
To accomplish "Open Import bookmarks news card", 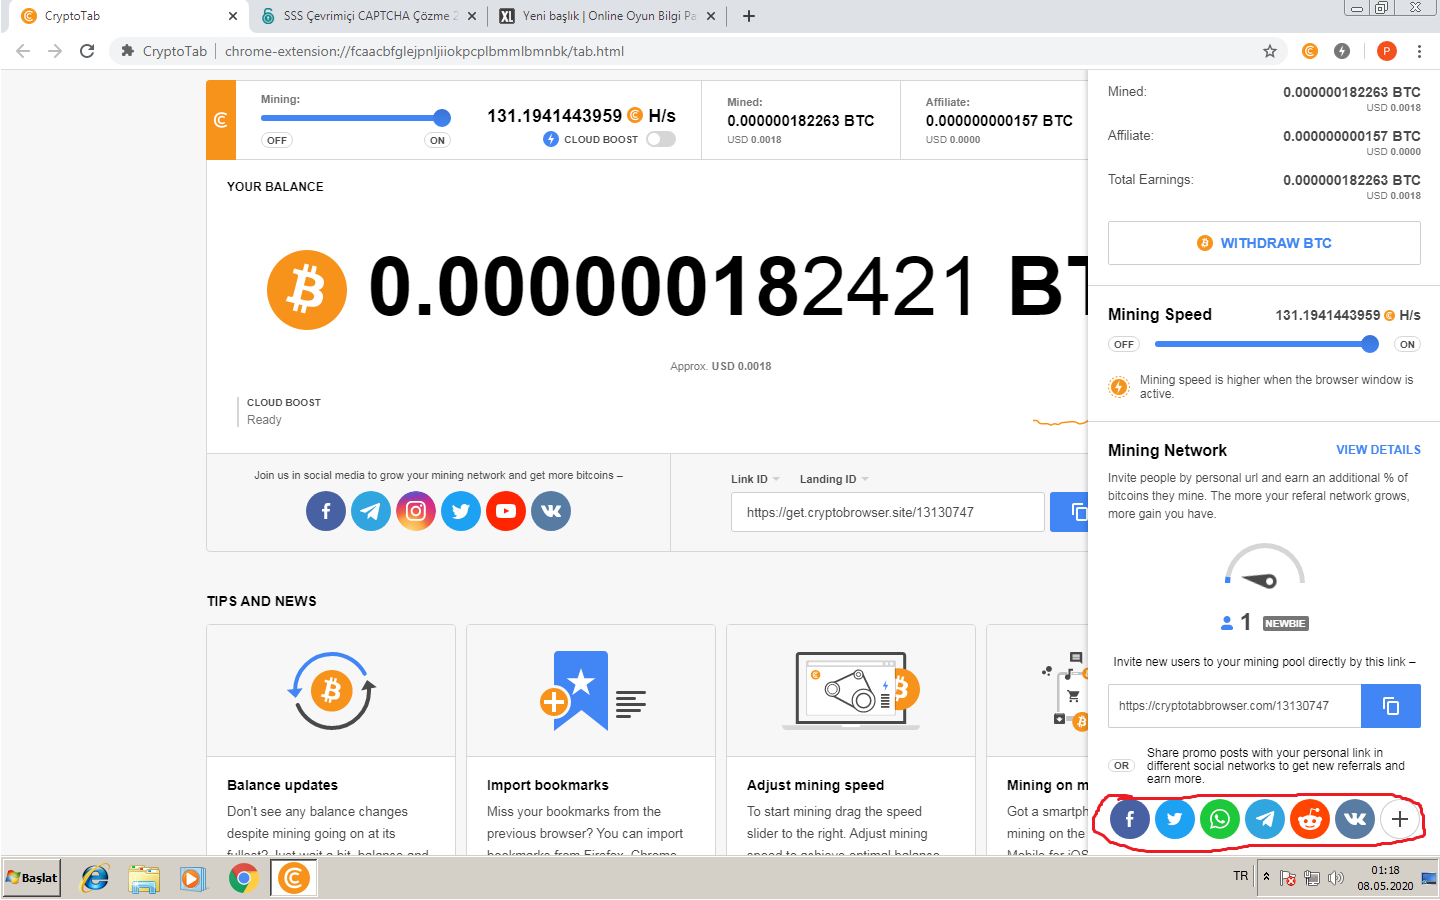I will point(591,740).
